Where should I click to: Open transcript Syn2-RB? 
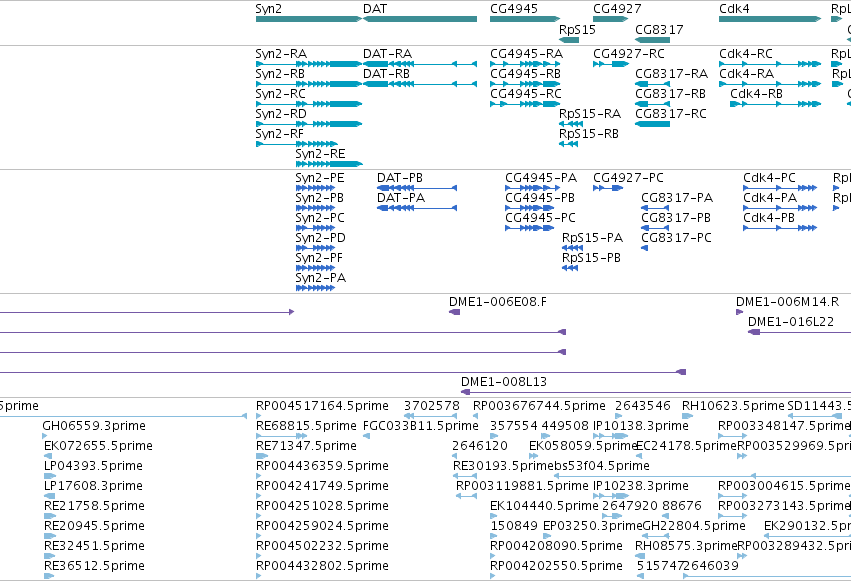click(x=309, y=84)
